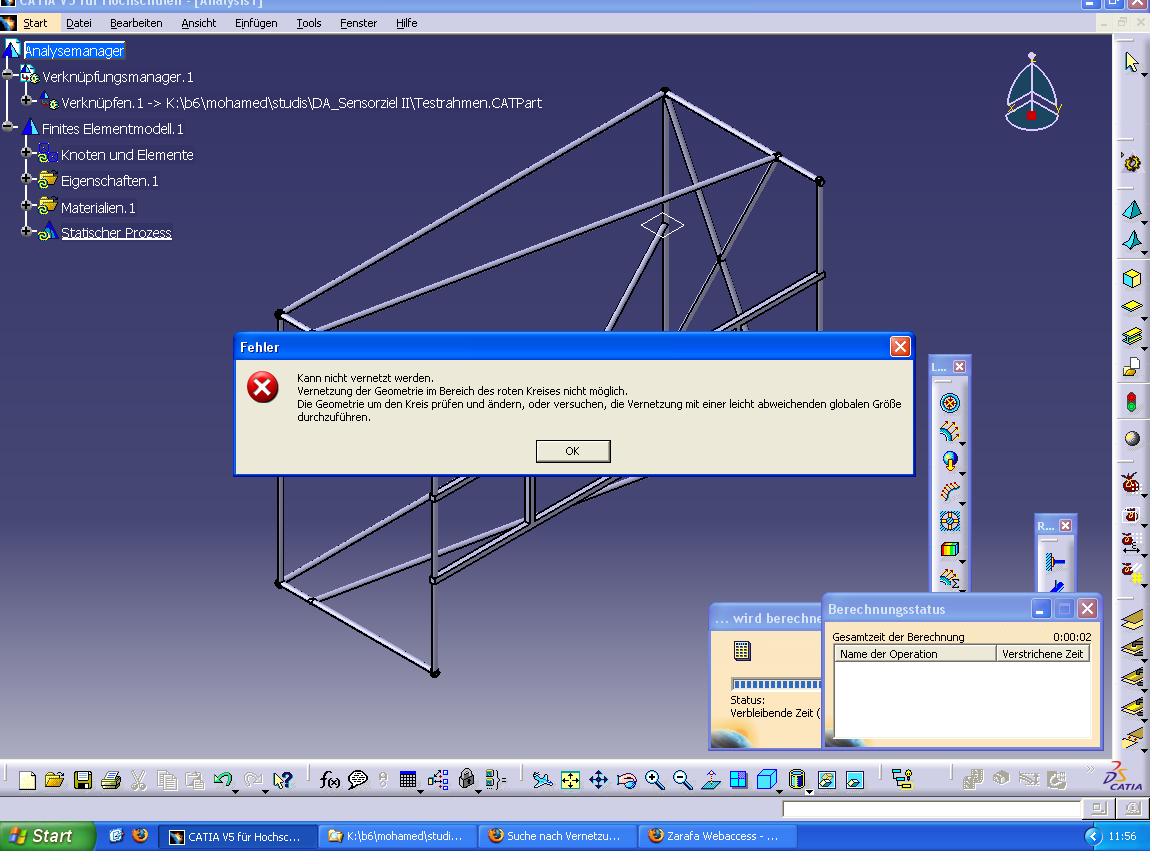Select Statischer Prozess in the tree

coord(116,233)
